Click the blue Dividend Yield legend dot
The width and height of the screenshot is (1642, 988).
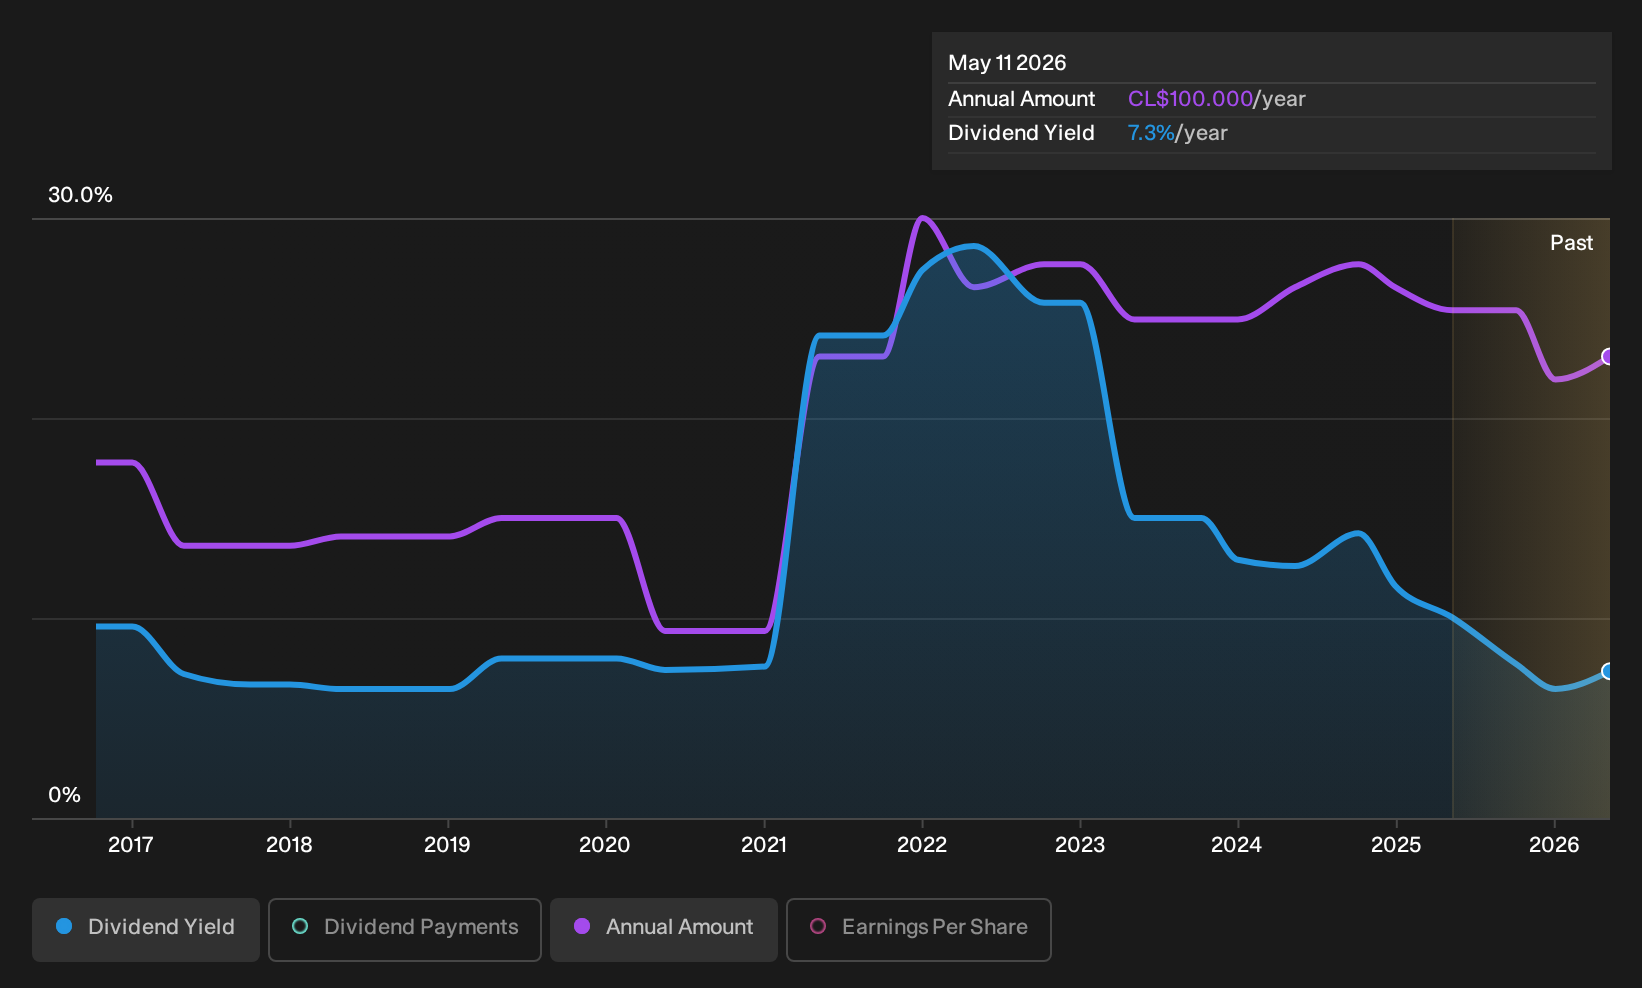click(64, 927)
